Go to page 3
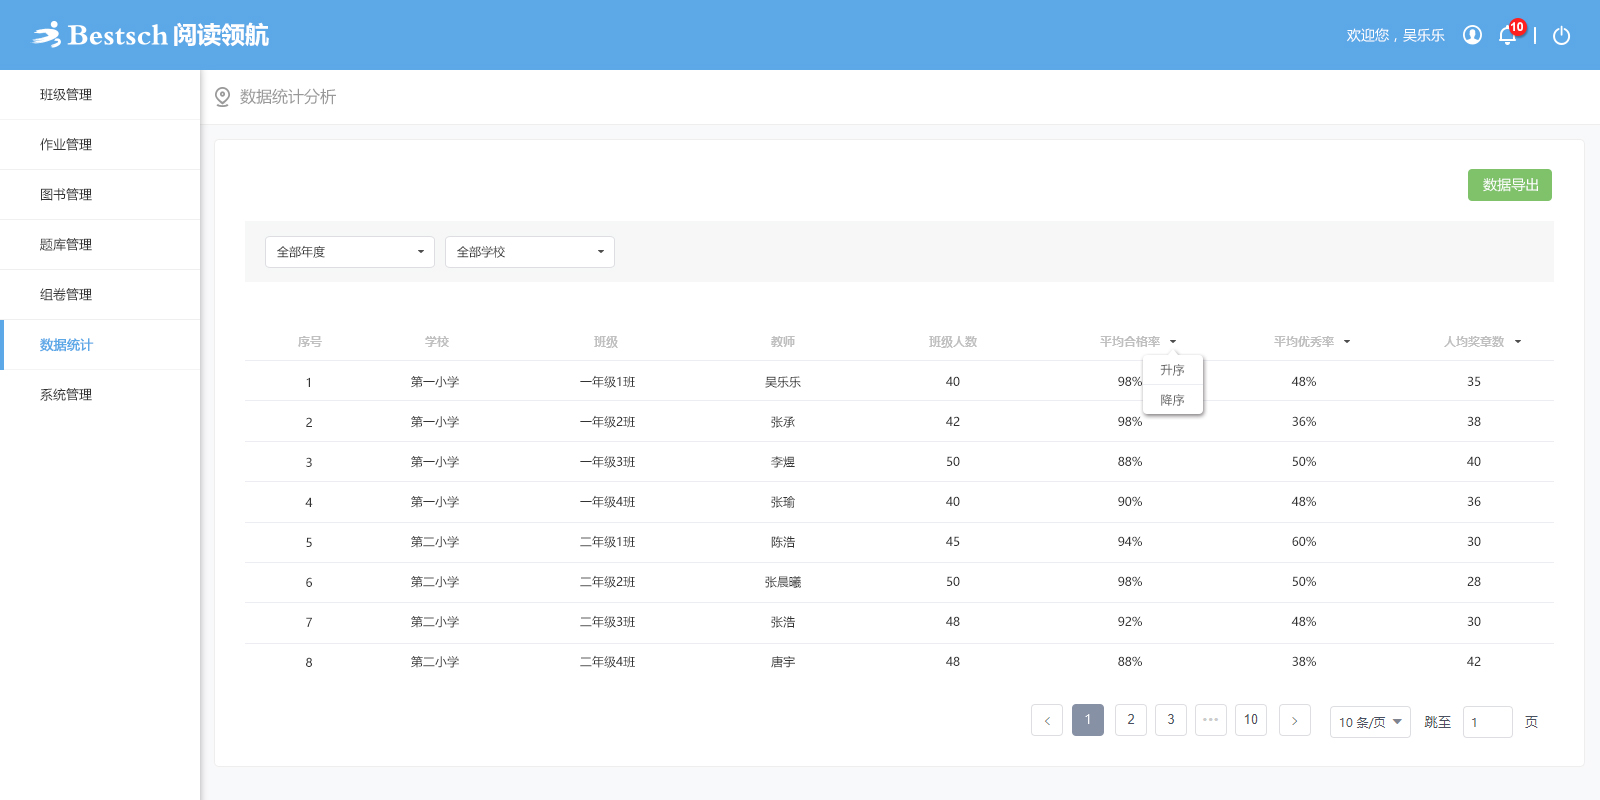 [x=1170, y=720]
